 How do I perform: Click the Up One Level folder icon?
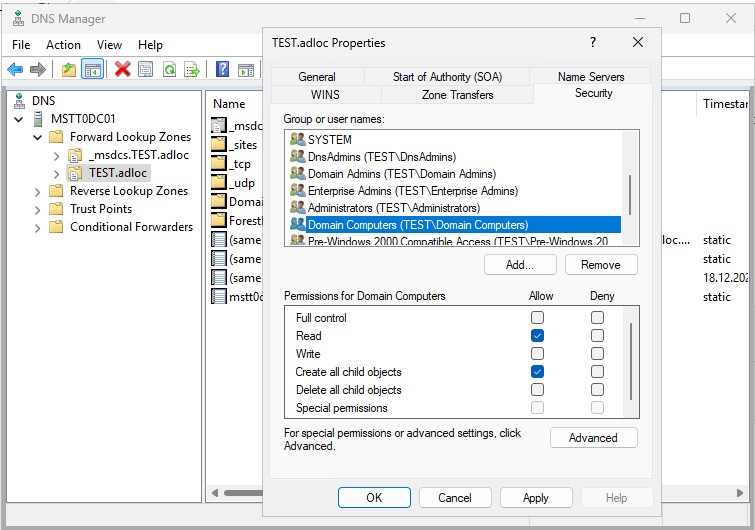click(68, 69)
